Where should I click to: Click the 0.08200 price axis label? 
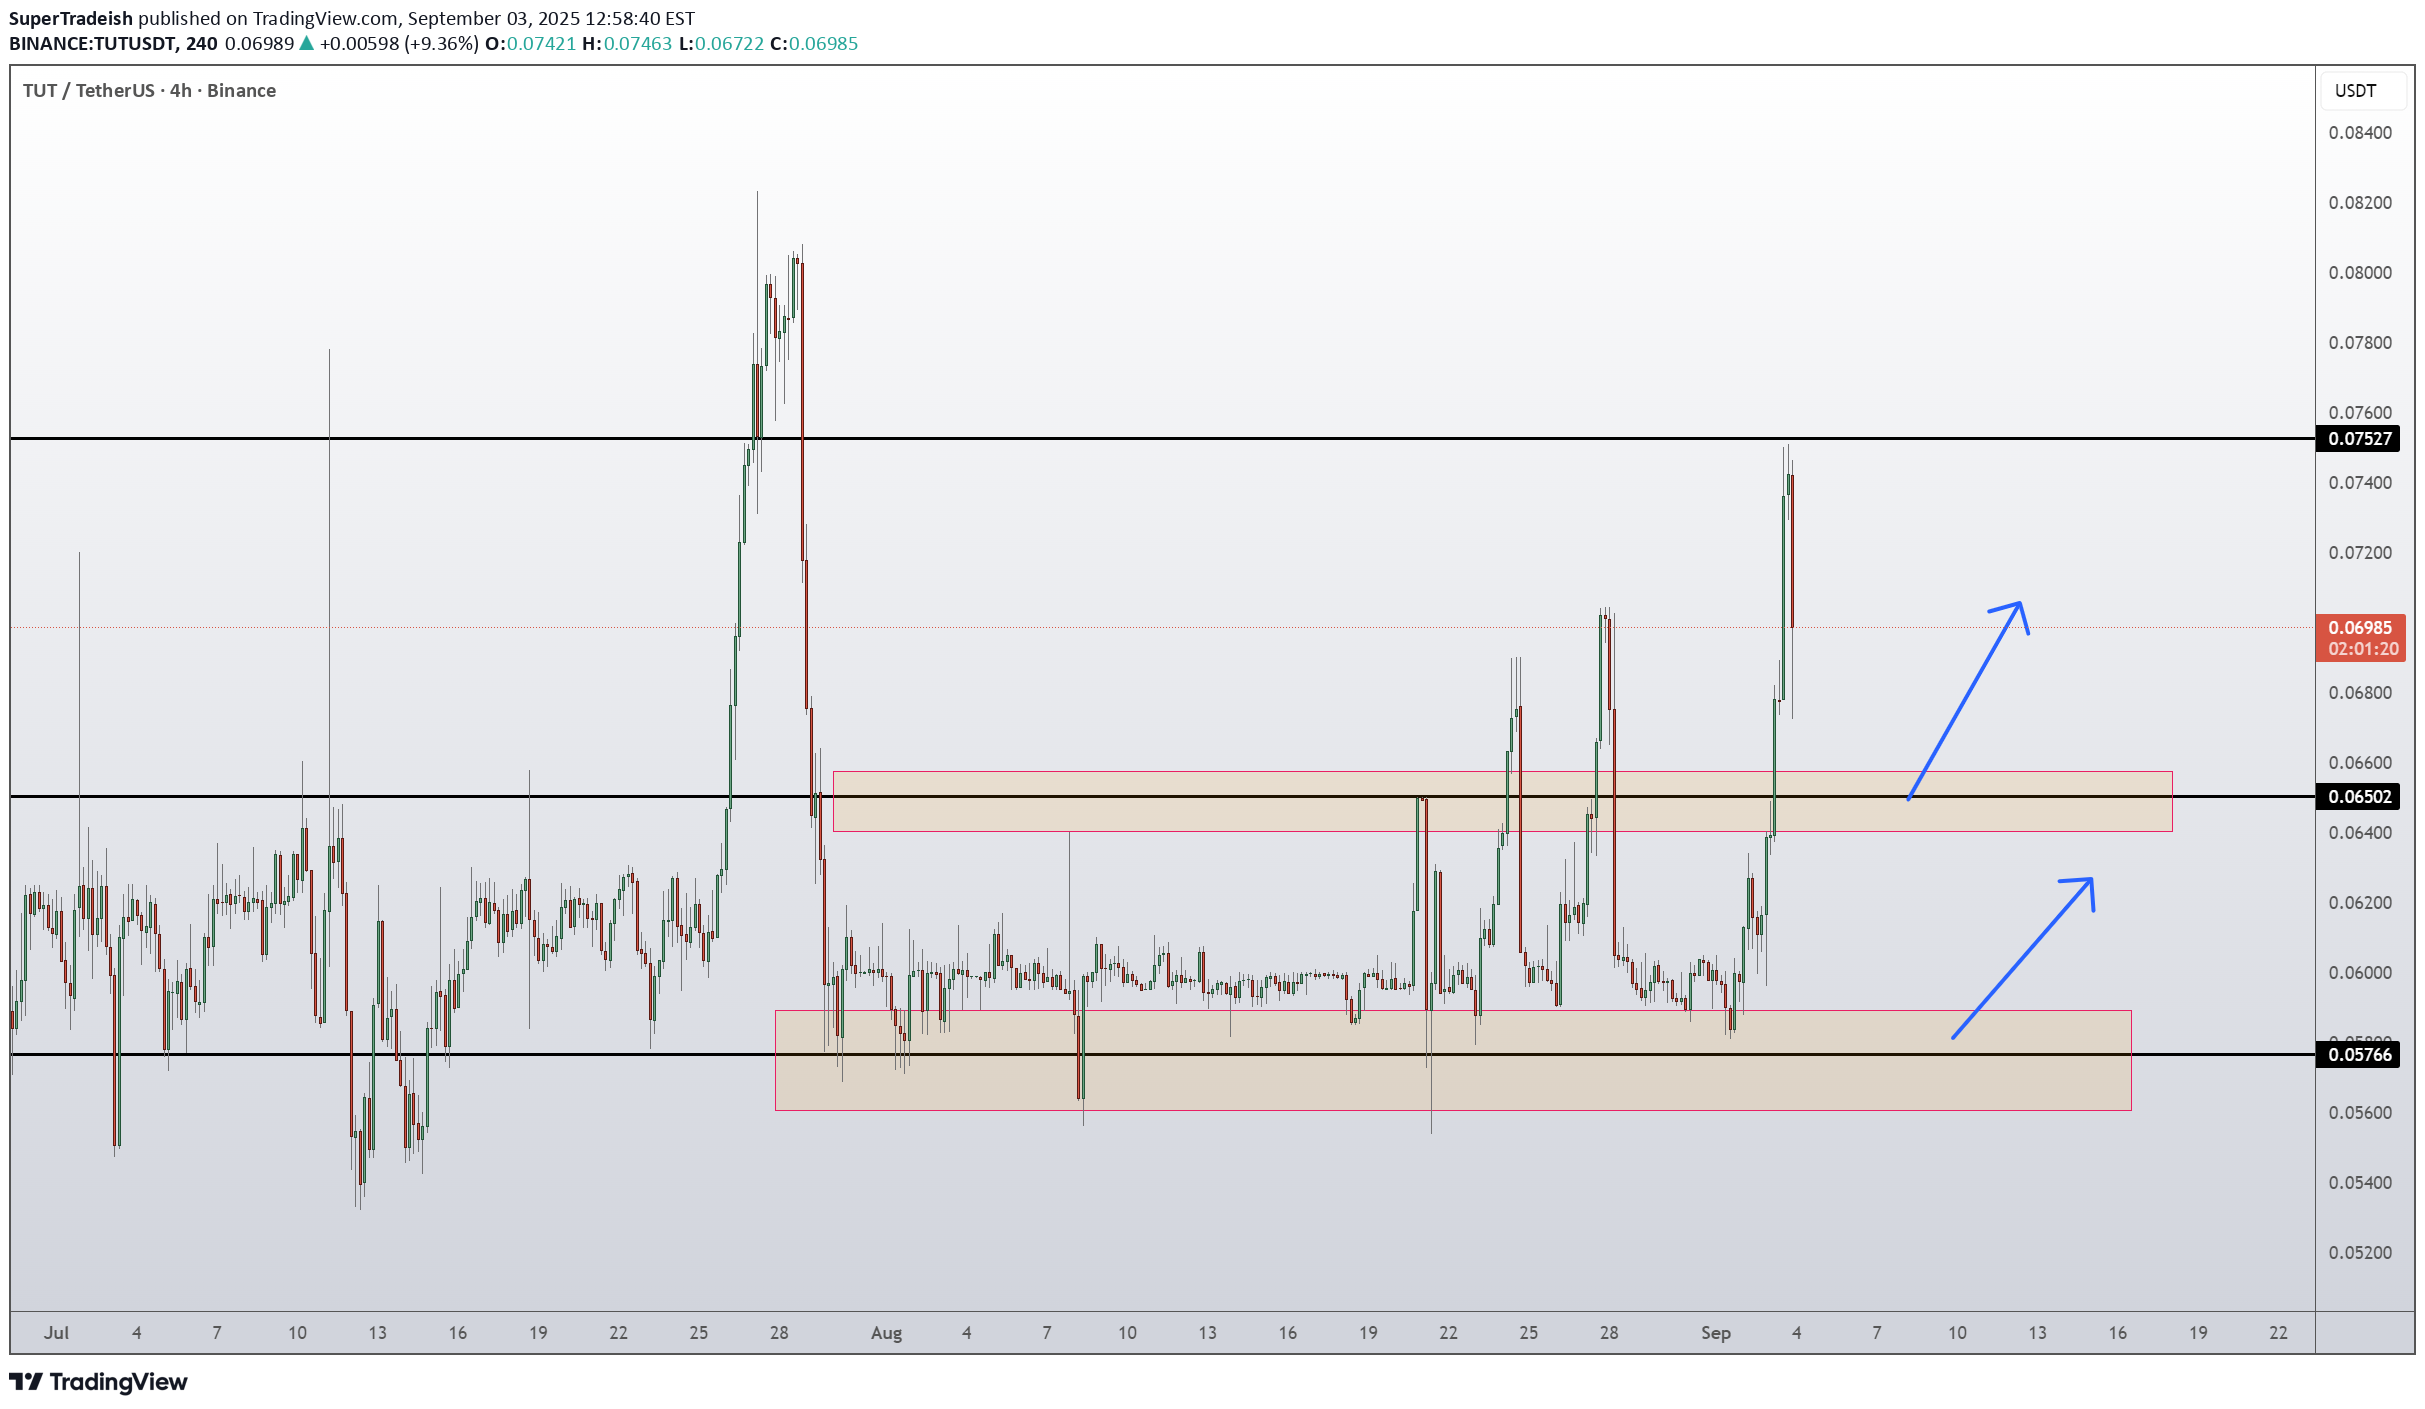pos(2360,202)
